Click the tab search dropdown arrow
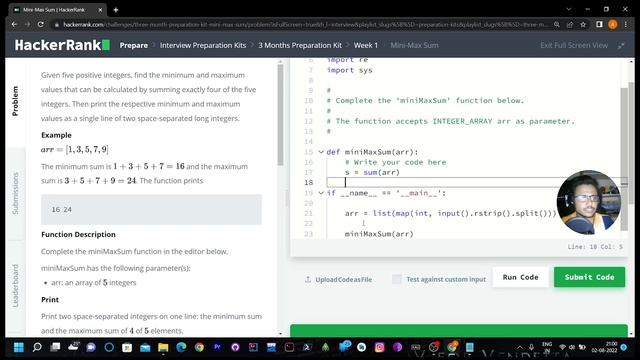 (569, 9)
